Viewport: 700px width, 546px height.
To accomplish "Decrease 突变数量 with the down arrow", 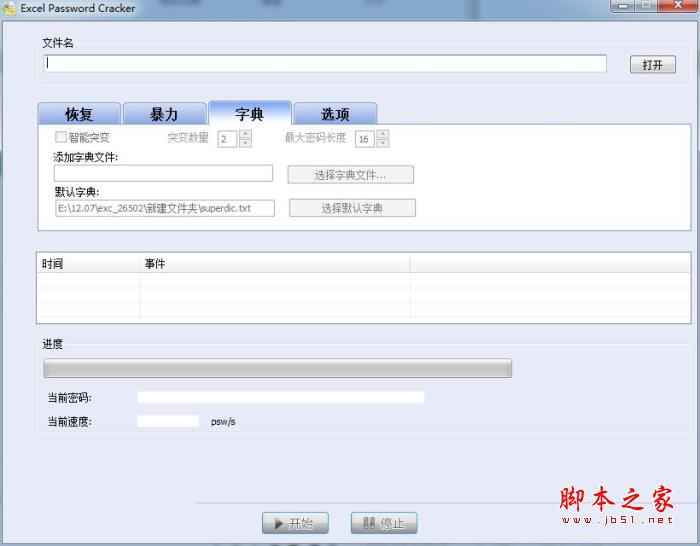I will 246,143.
